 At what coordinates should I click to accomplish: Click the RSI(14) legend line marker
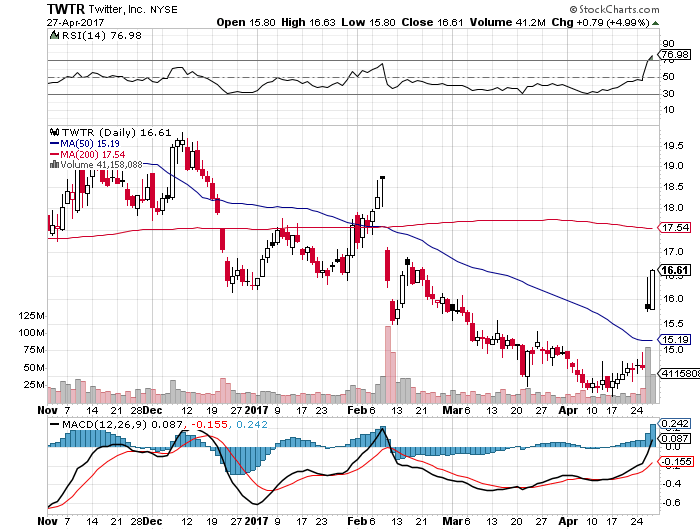pos(53,36)
